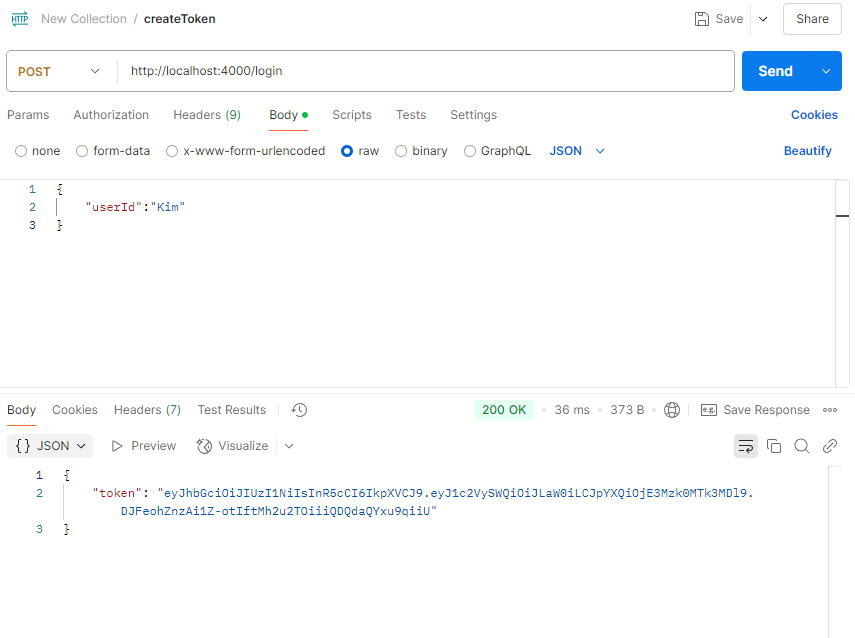Select x-www-form-urlencoded body type
This screenshot has height=638, width=855.
[172, 151]
